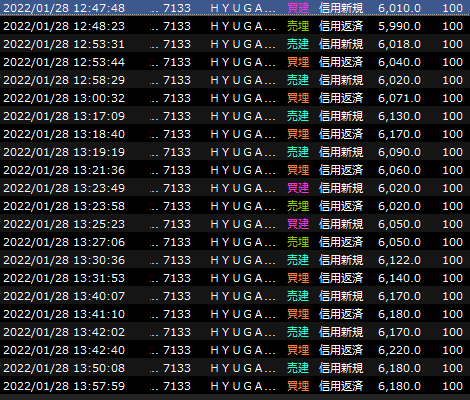Click price 6,170.0 in the 13:40:07 row

point(399,296)
